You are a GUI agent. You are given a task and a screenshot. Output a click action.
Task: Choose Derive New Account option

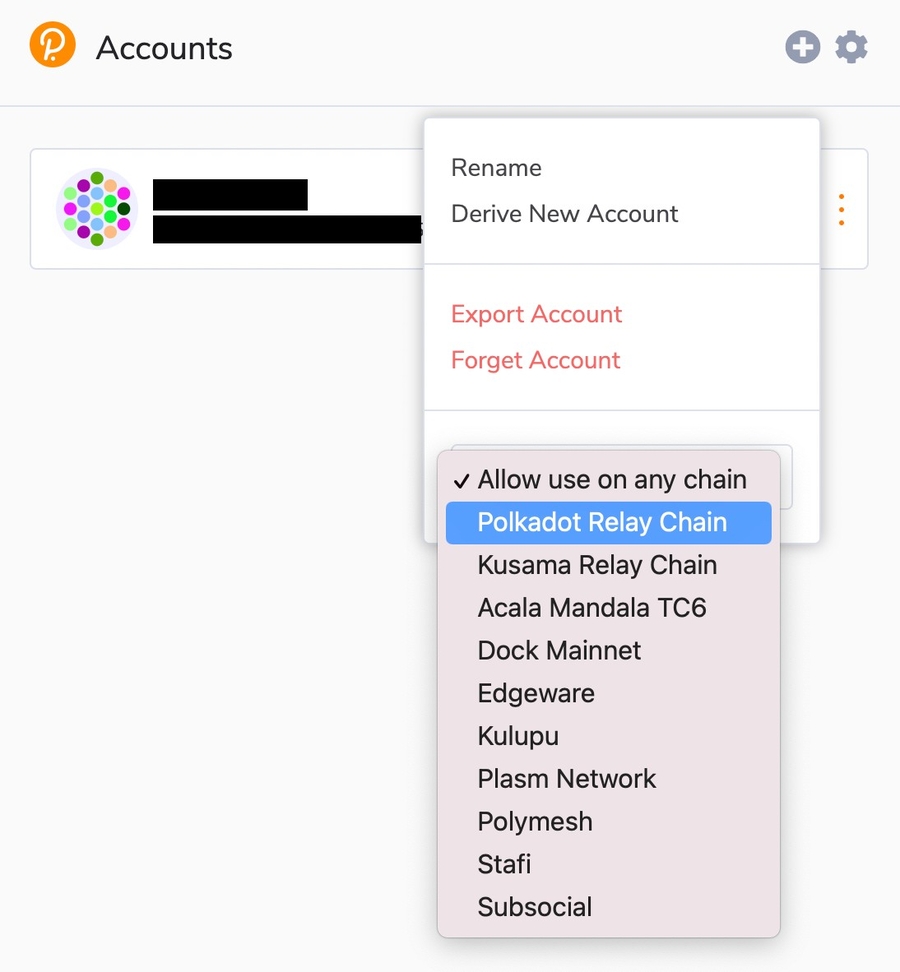564,214
